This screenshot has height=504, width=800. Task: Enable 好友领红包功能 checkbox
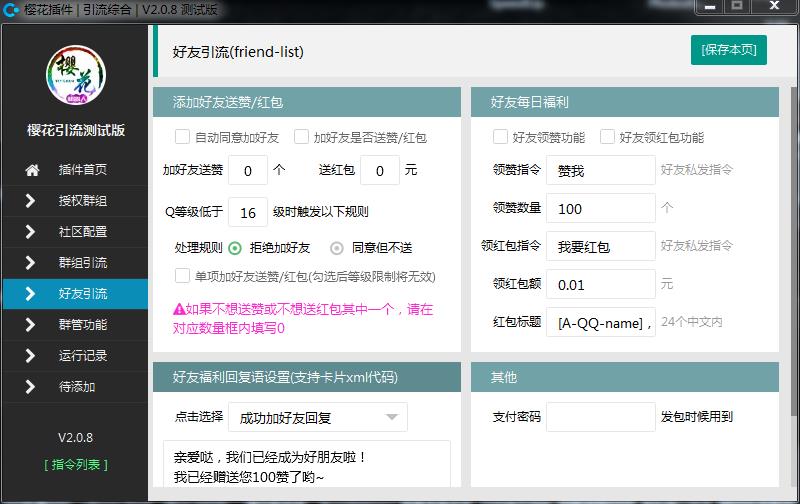[607, 137]
